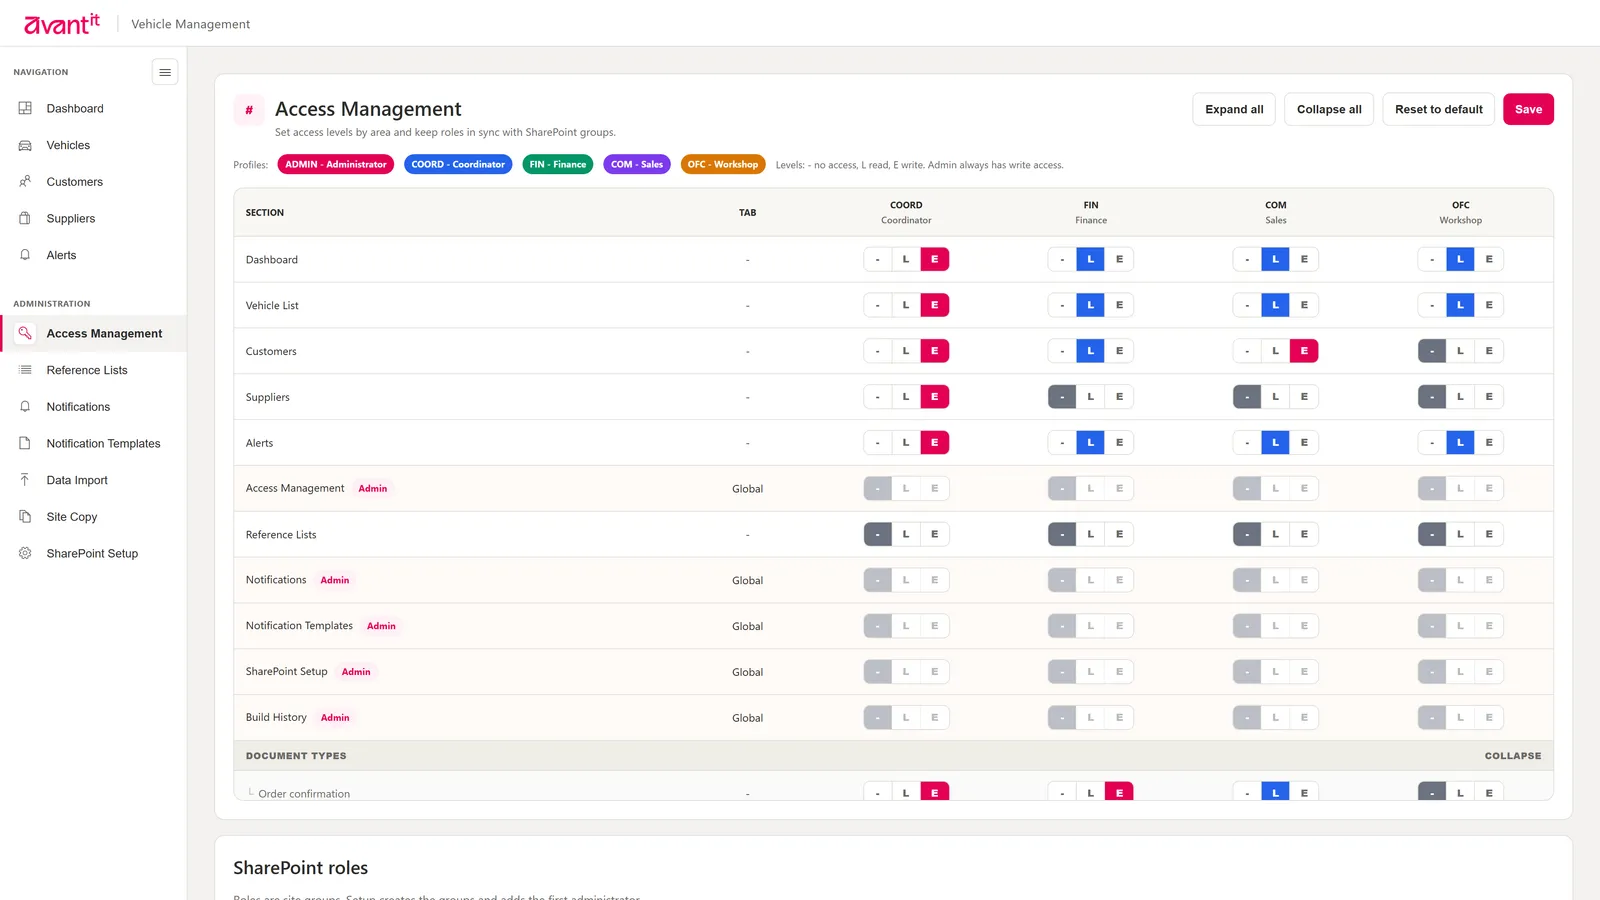Click the hash icon beside Access Management title
Viewport: 1600px width, 900px height.
point(249,110)
